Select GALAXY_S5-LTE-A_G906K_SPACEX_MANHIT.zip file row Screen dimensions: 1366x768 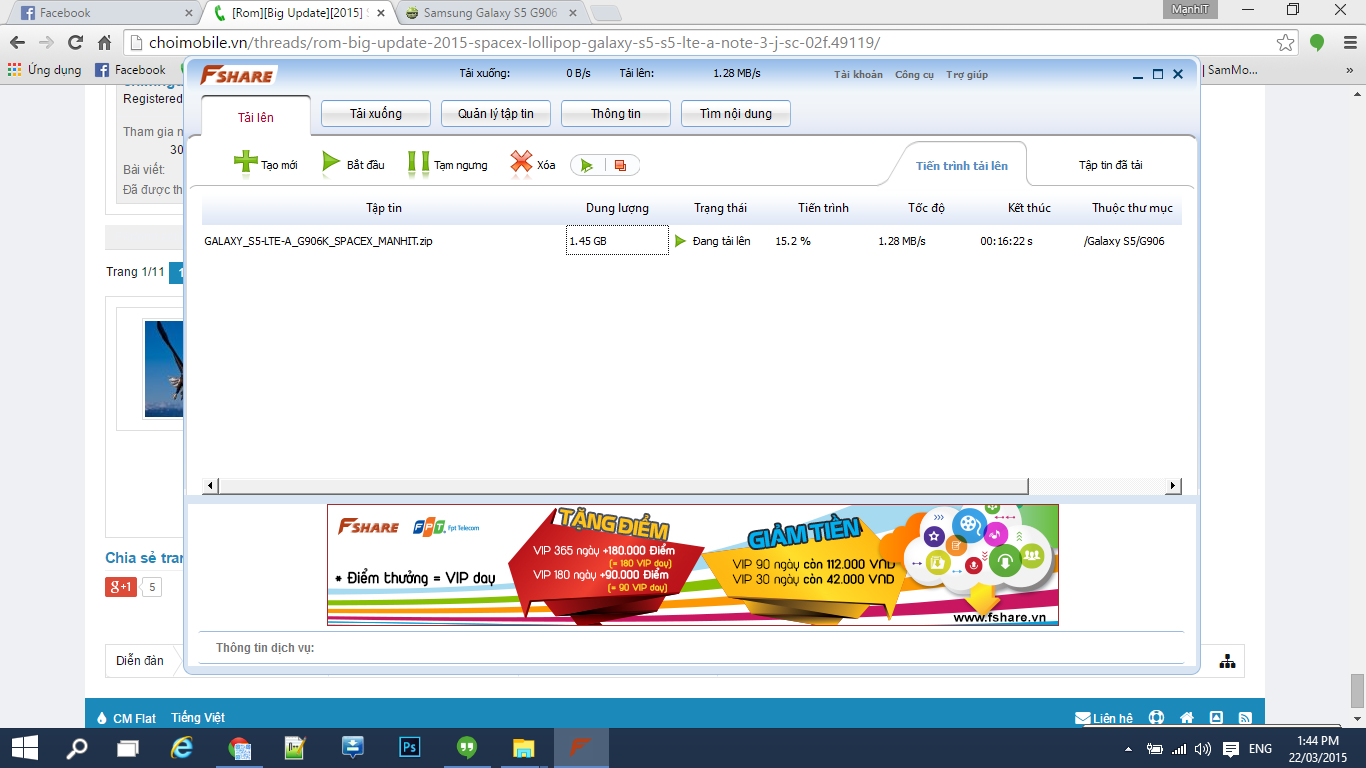pyautogui.click(x=692, y=241)
